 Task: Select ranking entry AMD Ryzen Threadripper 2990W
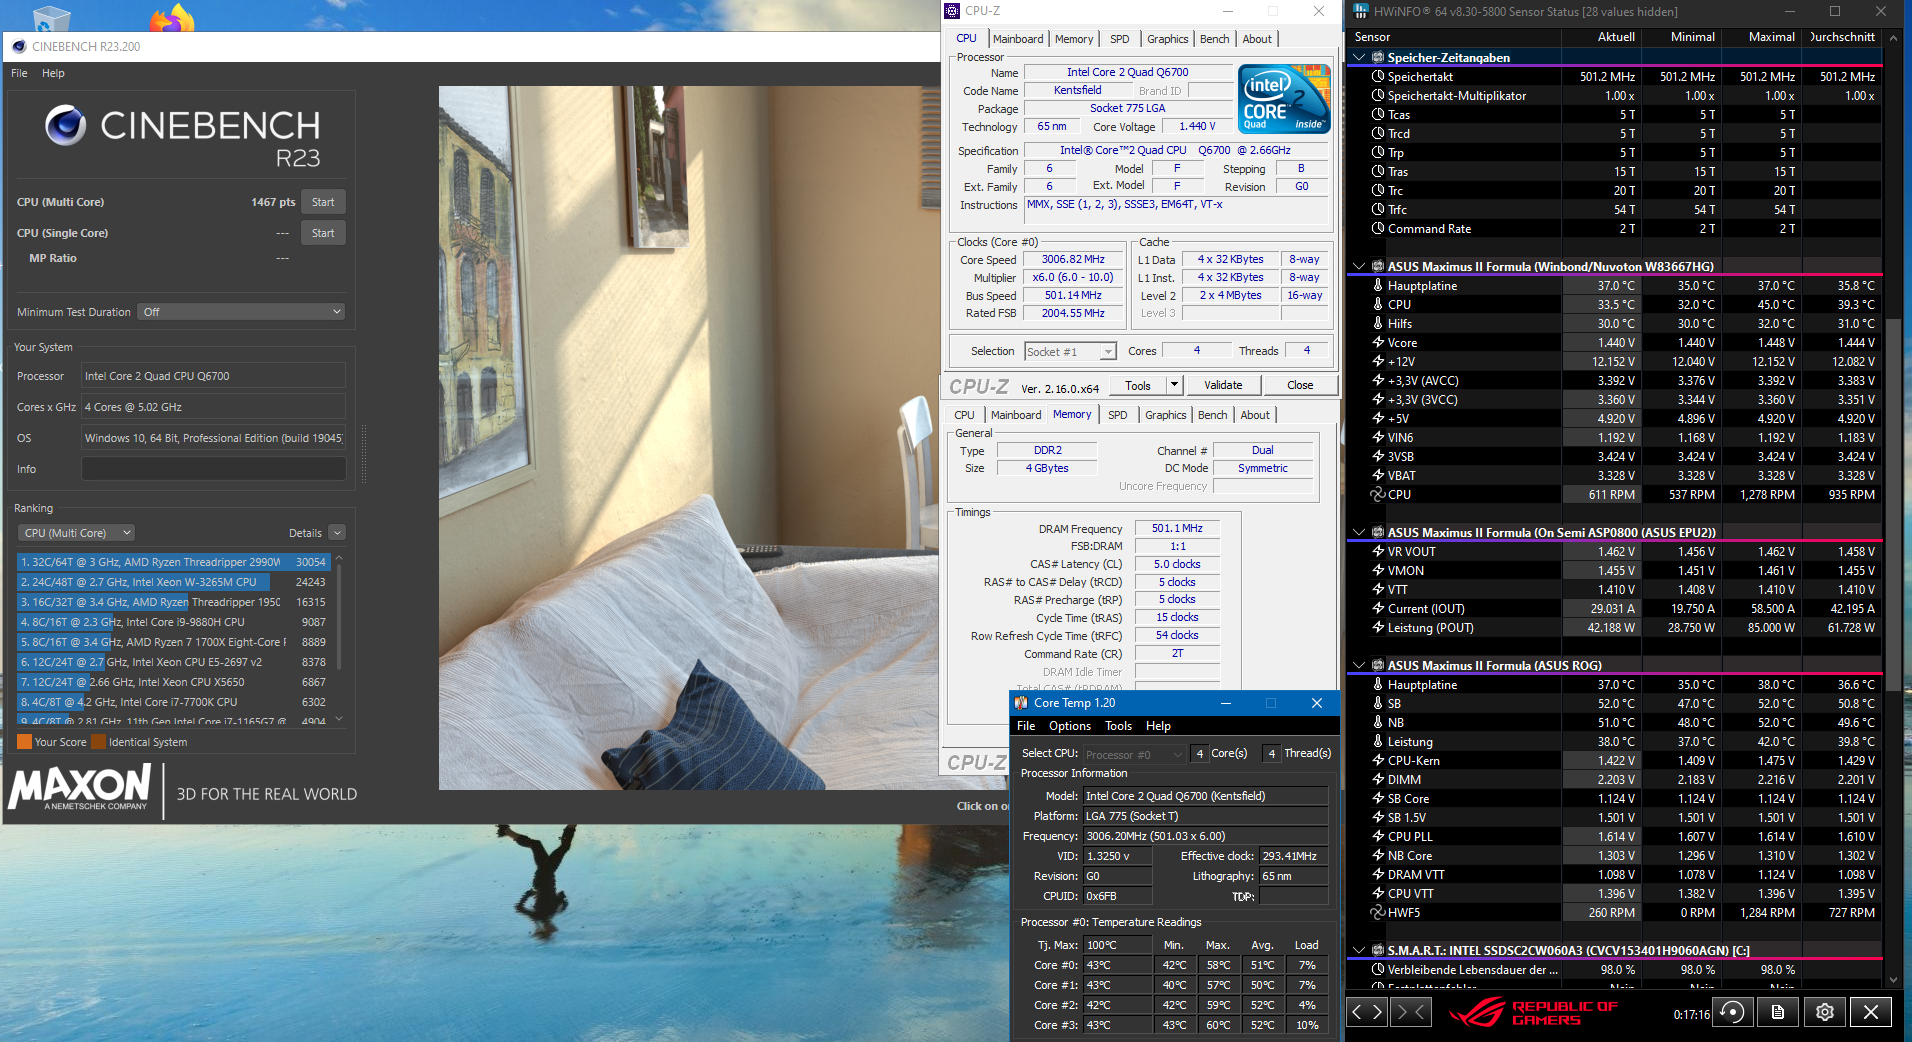174,562
